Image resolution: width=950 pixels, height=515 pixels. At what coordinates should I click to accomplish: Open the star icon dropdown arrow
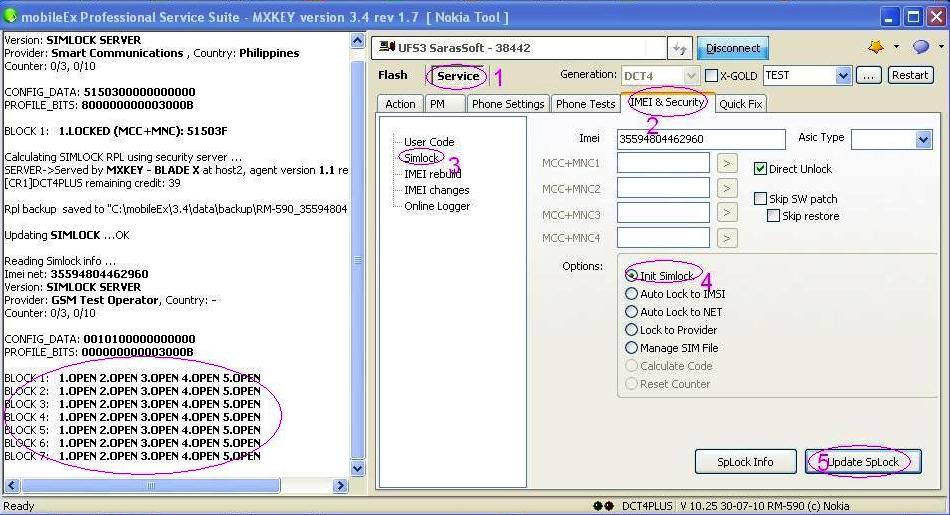[896, 47]
